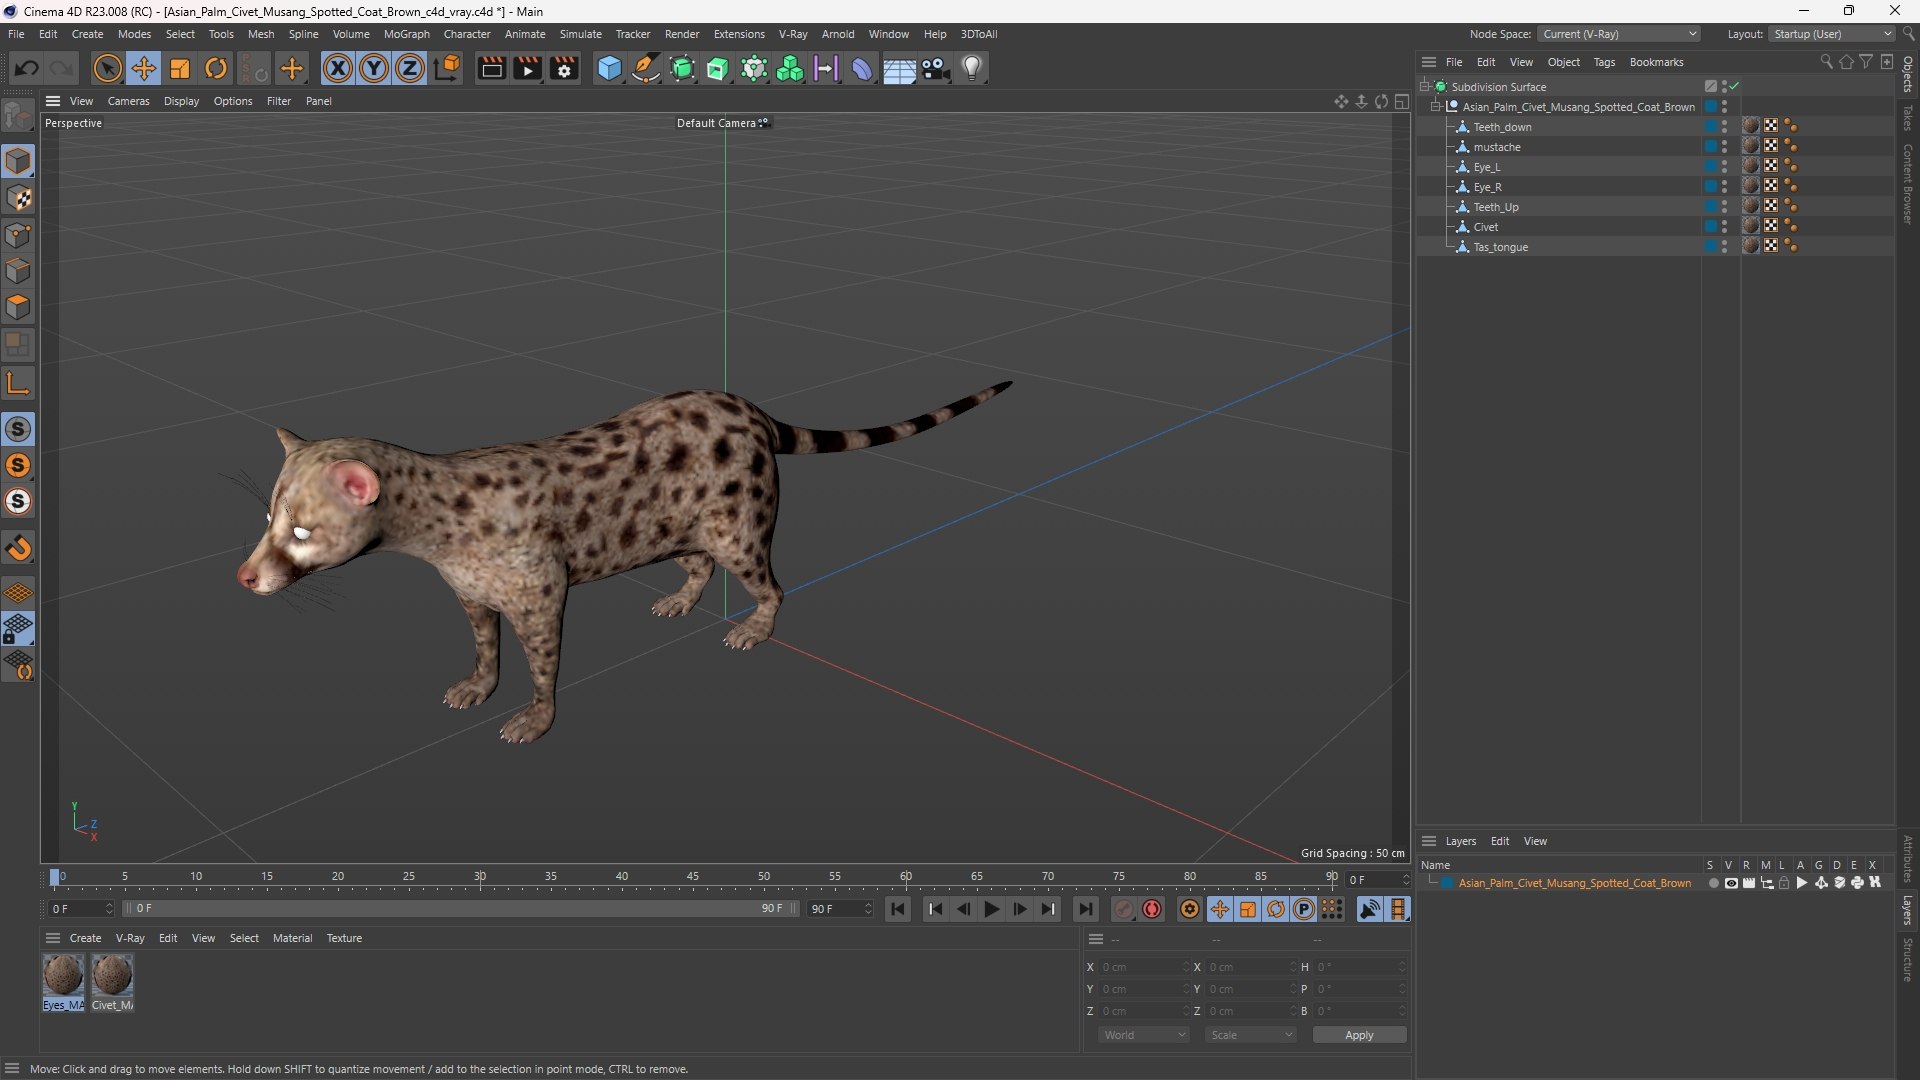Open the MoGraph menu
The height and width of the screenshot is (1080, 1920).
pos(406,34)
